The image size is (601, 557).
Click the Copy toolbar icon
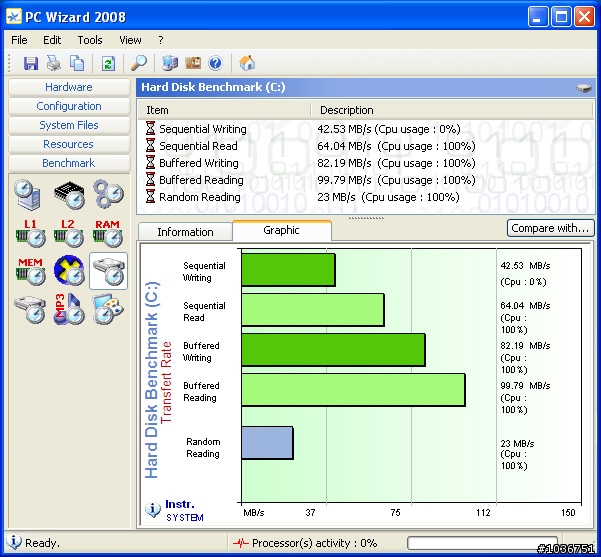[x=77, y=63]
